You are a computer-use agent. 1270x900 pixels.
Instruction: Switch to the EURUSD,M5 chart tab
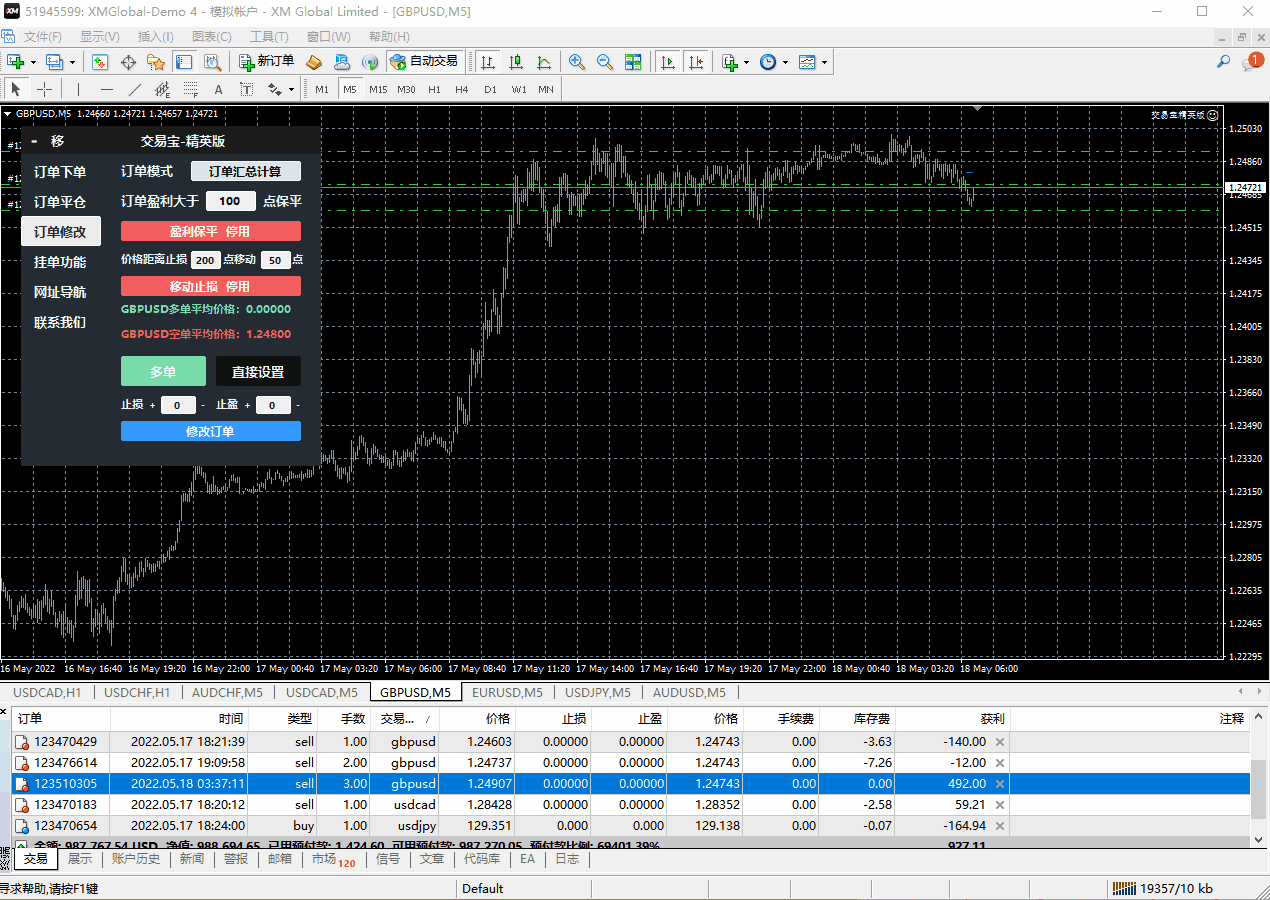[507, 692]
